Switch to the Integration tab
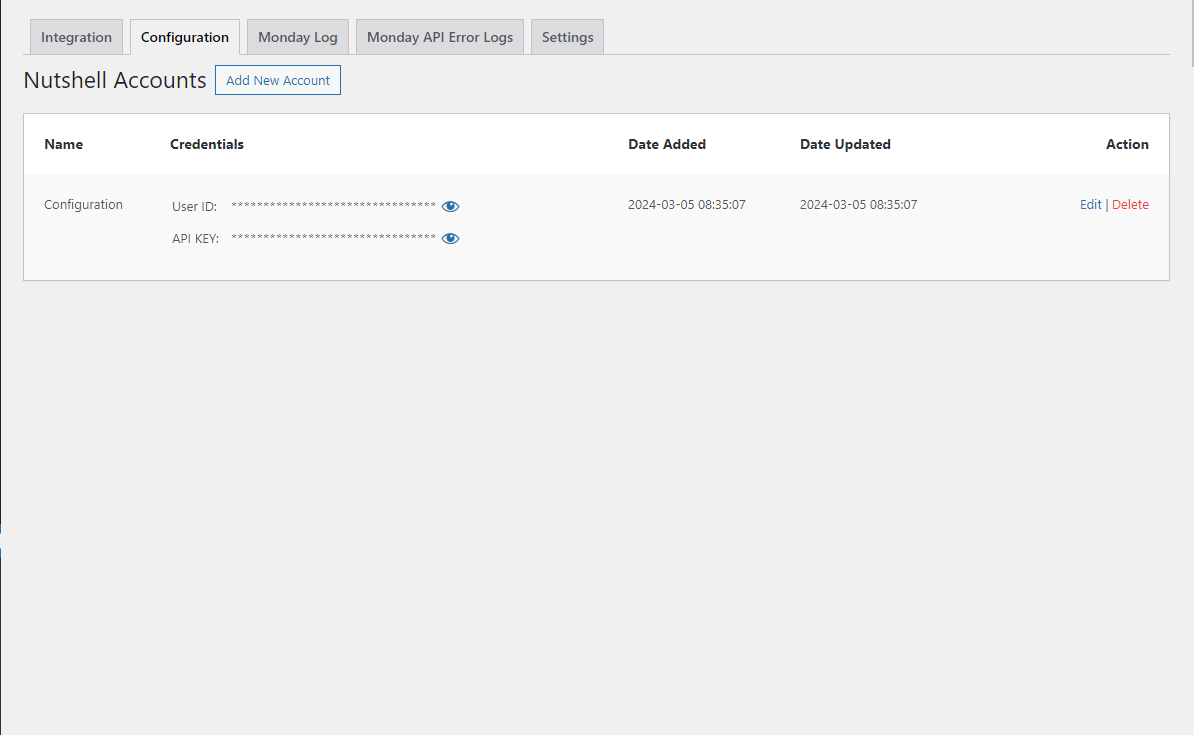The image size is (1194, 735). (x=76, y=37)
